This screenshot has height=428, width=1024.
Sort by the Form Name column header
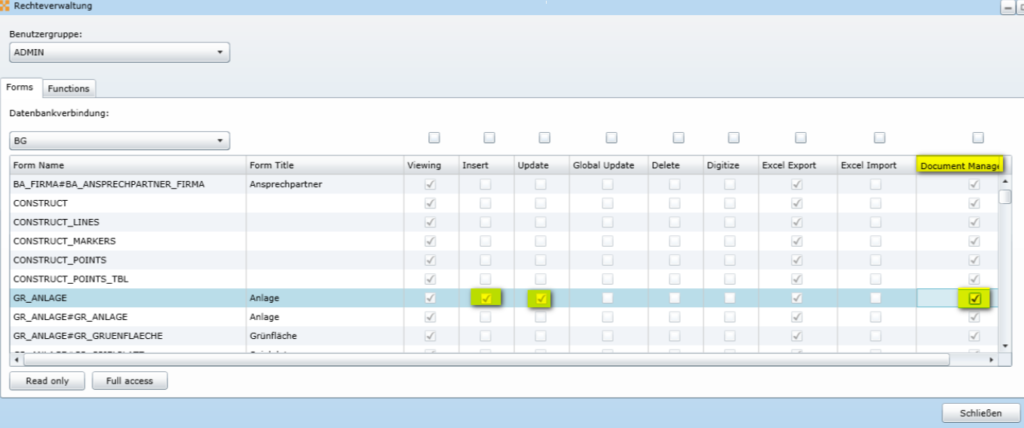coord(128,165)
